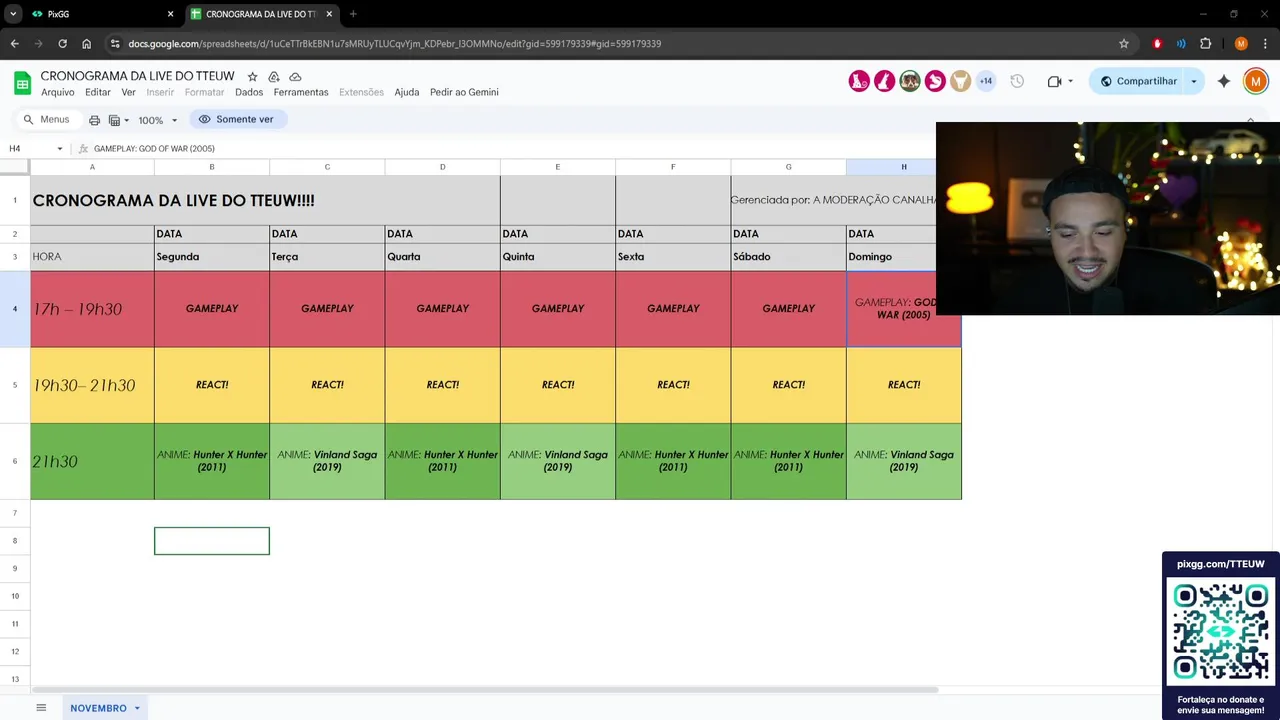Screen dimensions: 1280x720
Task: Select the 21h30 time cell
Action: (92, 461)
